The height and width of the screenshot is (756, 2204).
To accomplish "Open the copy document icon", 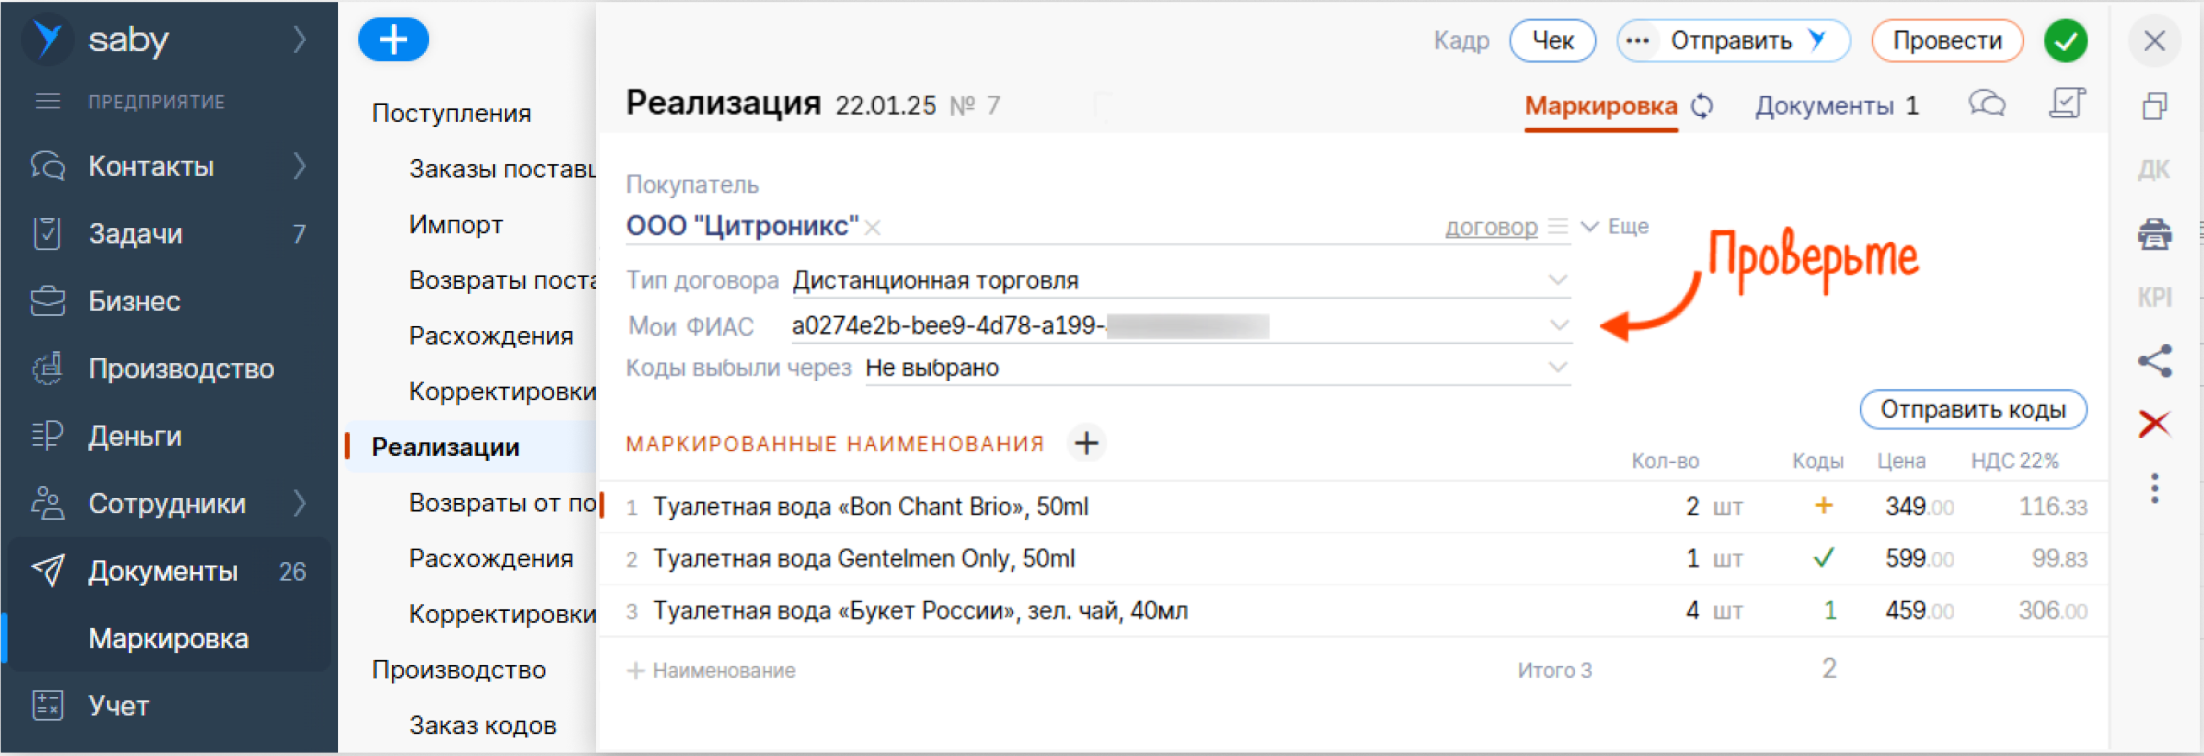I will 2154,106.
